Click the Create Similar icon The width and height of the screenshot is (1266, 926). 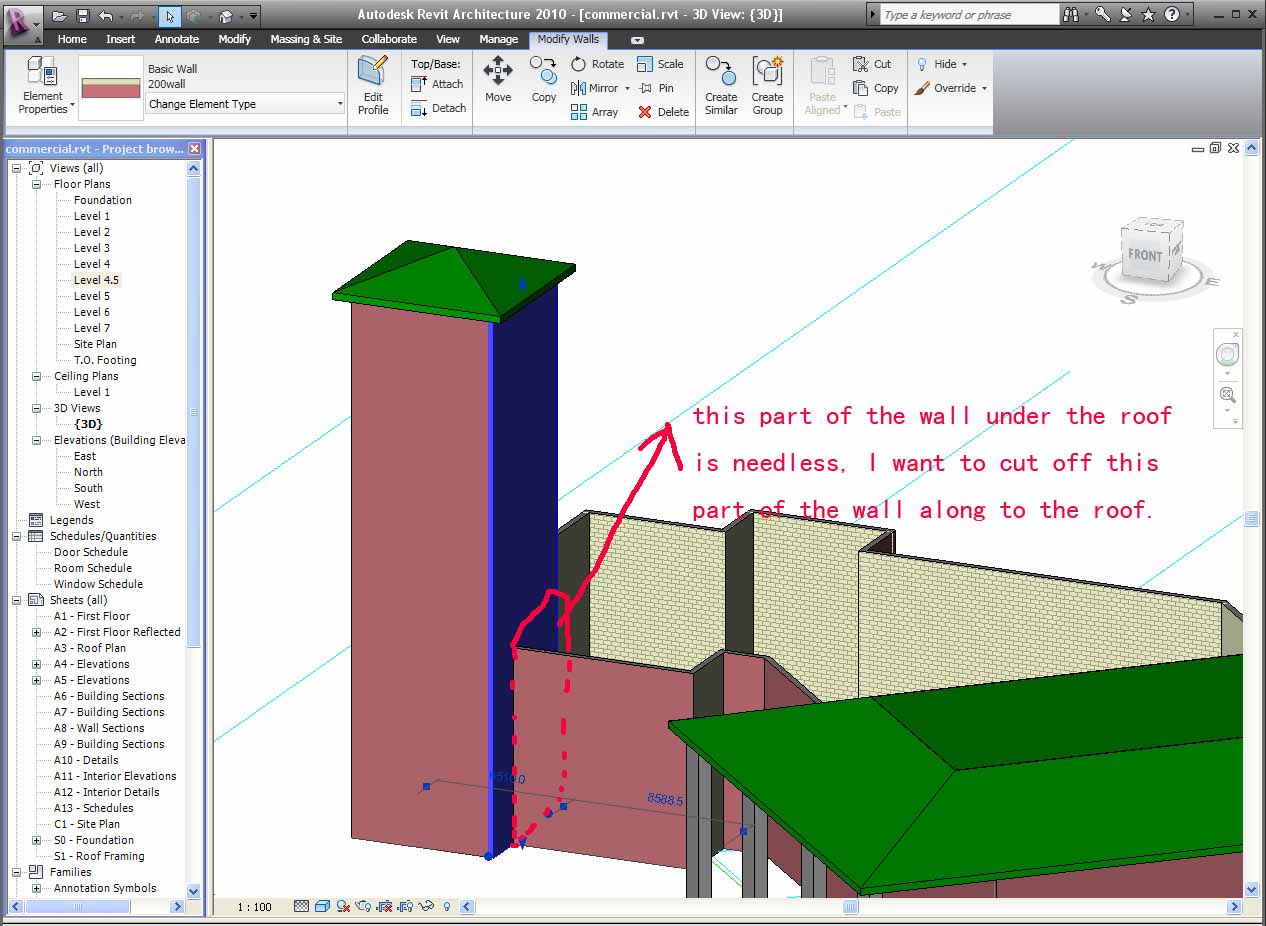pyautogui.click(x=721, y=85)
